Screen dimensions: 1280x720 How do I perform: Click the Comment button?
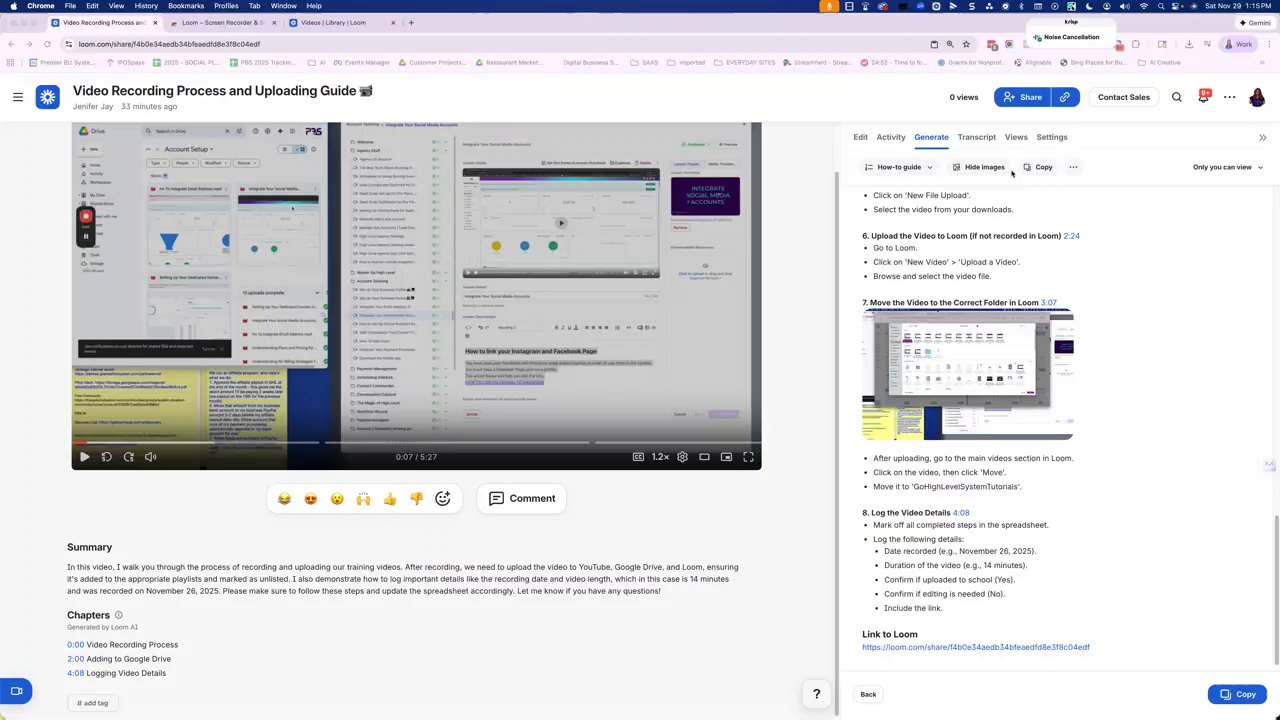click(x=522, y=498)
